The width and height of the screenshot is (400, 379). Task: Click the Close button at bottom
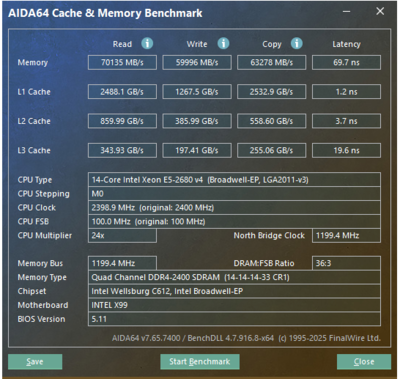pos(364,362)
